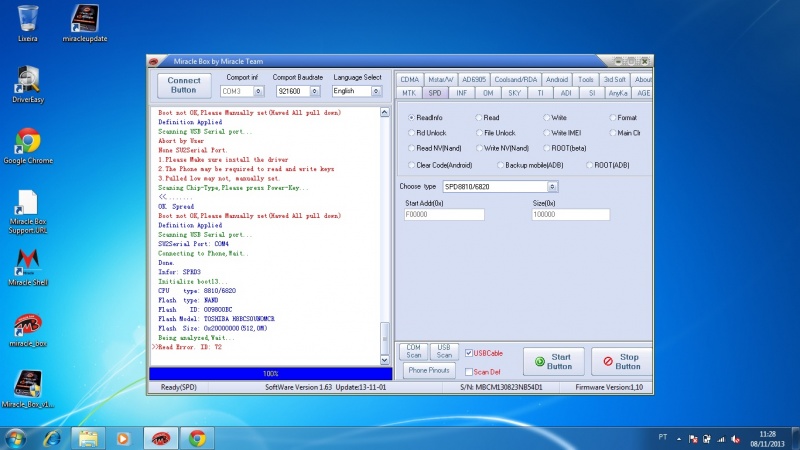The width and height of the screenshot is (800, 450).
Task: Expand the Language Select English dropdown
Action: [376, 91]
